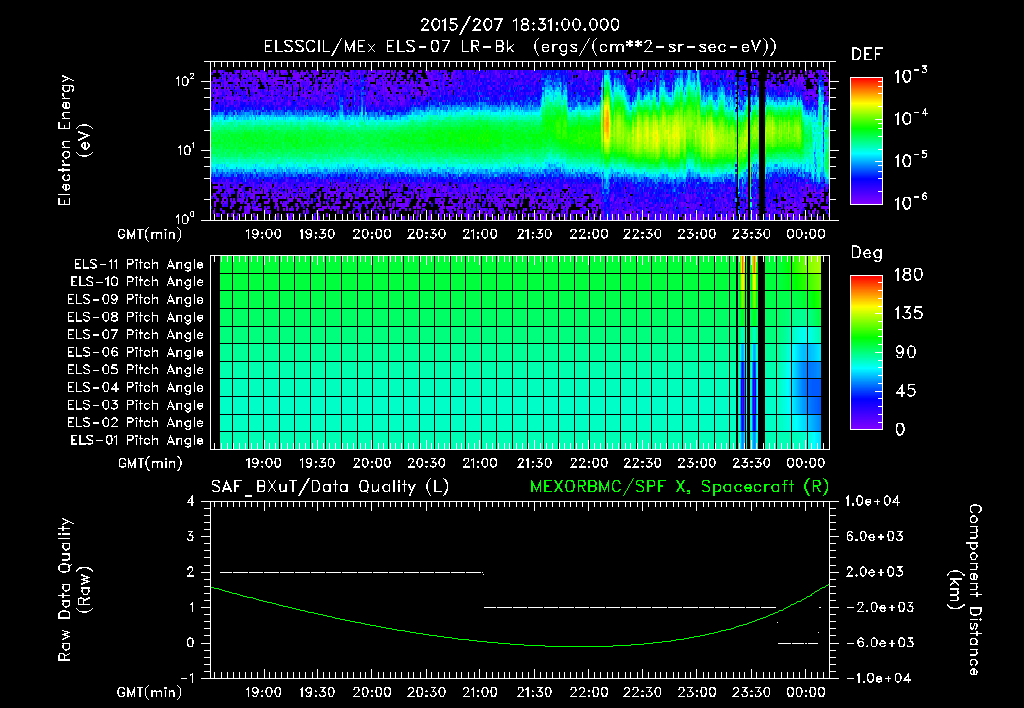Click the 10^1 electron energy tick label
The height and width of the screenshot is (708, 1024).
click(x=185, y=150)
